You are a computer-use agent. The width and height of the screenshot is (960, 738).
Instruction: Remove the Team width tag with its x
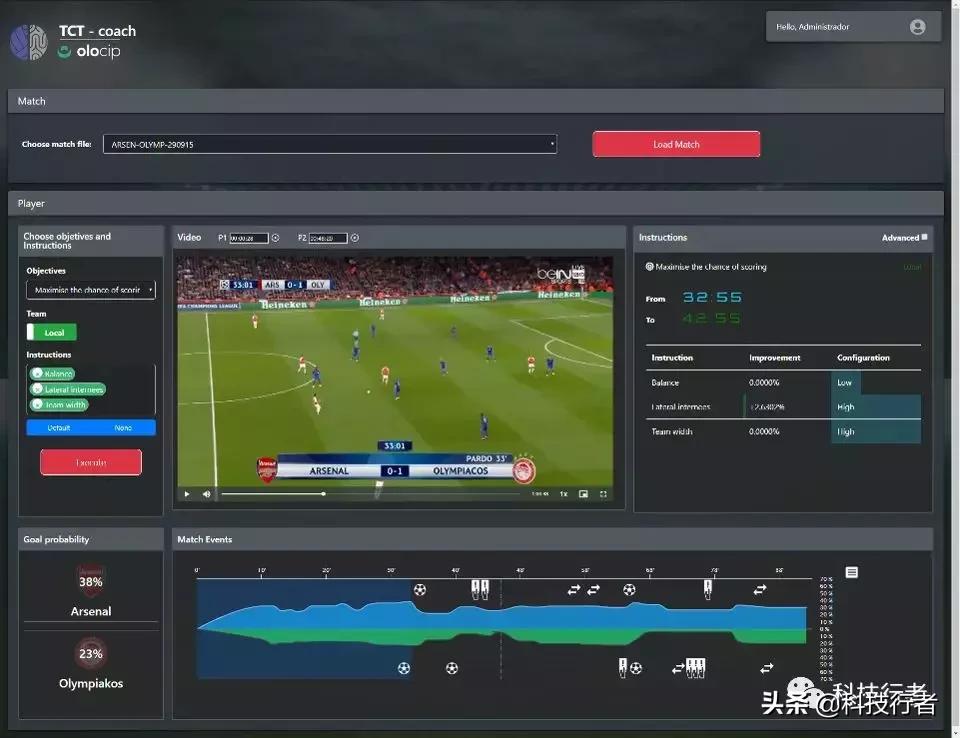coord(37,404)
